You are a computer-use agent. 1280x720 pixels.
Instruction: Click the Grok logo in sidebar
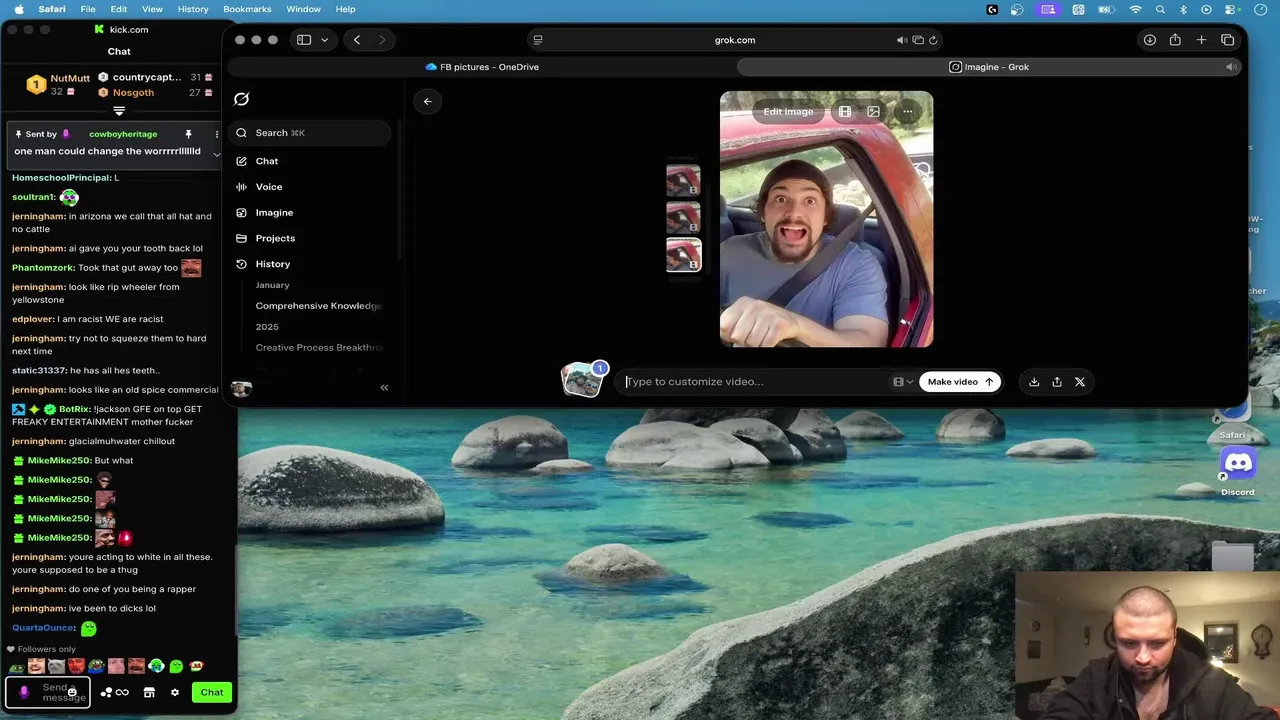pos(241,99)
